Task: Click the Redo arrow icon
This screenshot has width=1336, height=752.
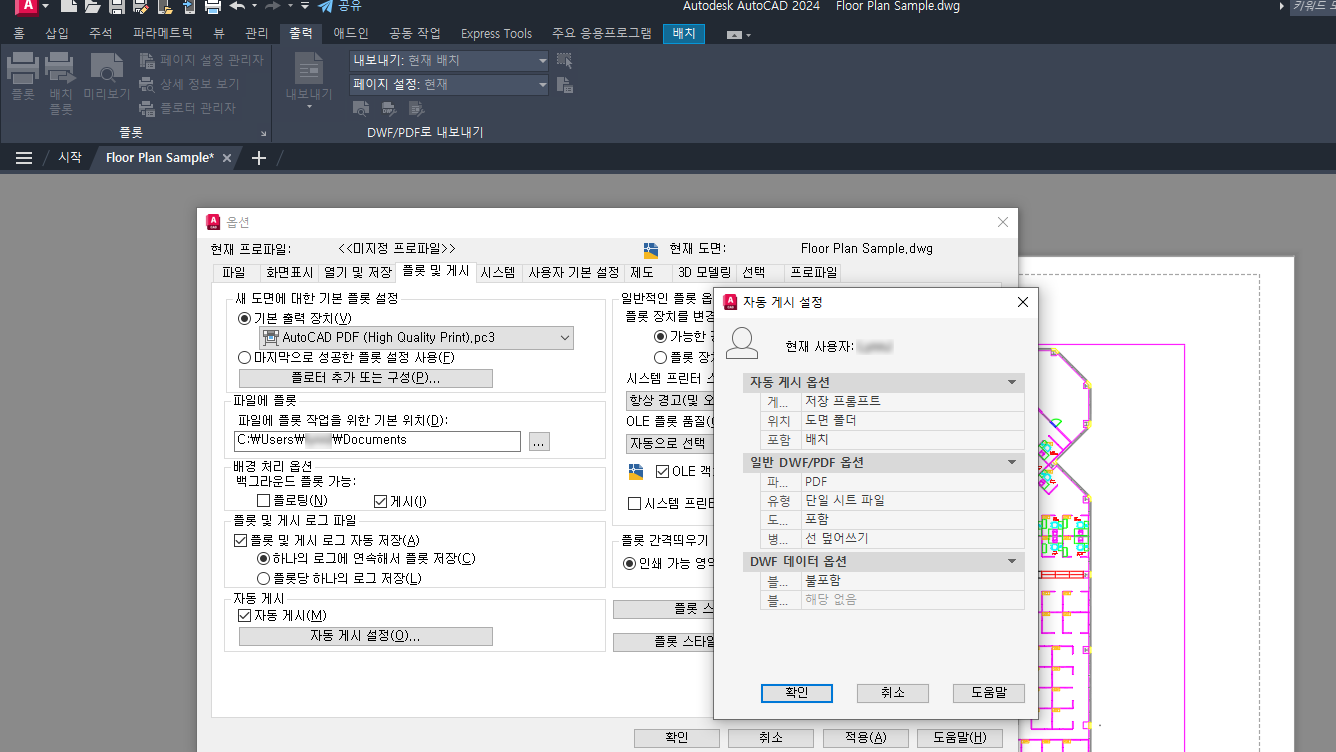Action: pos(272,6)
